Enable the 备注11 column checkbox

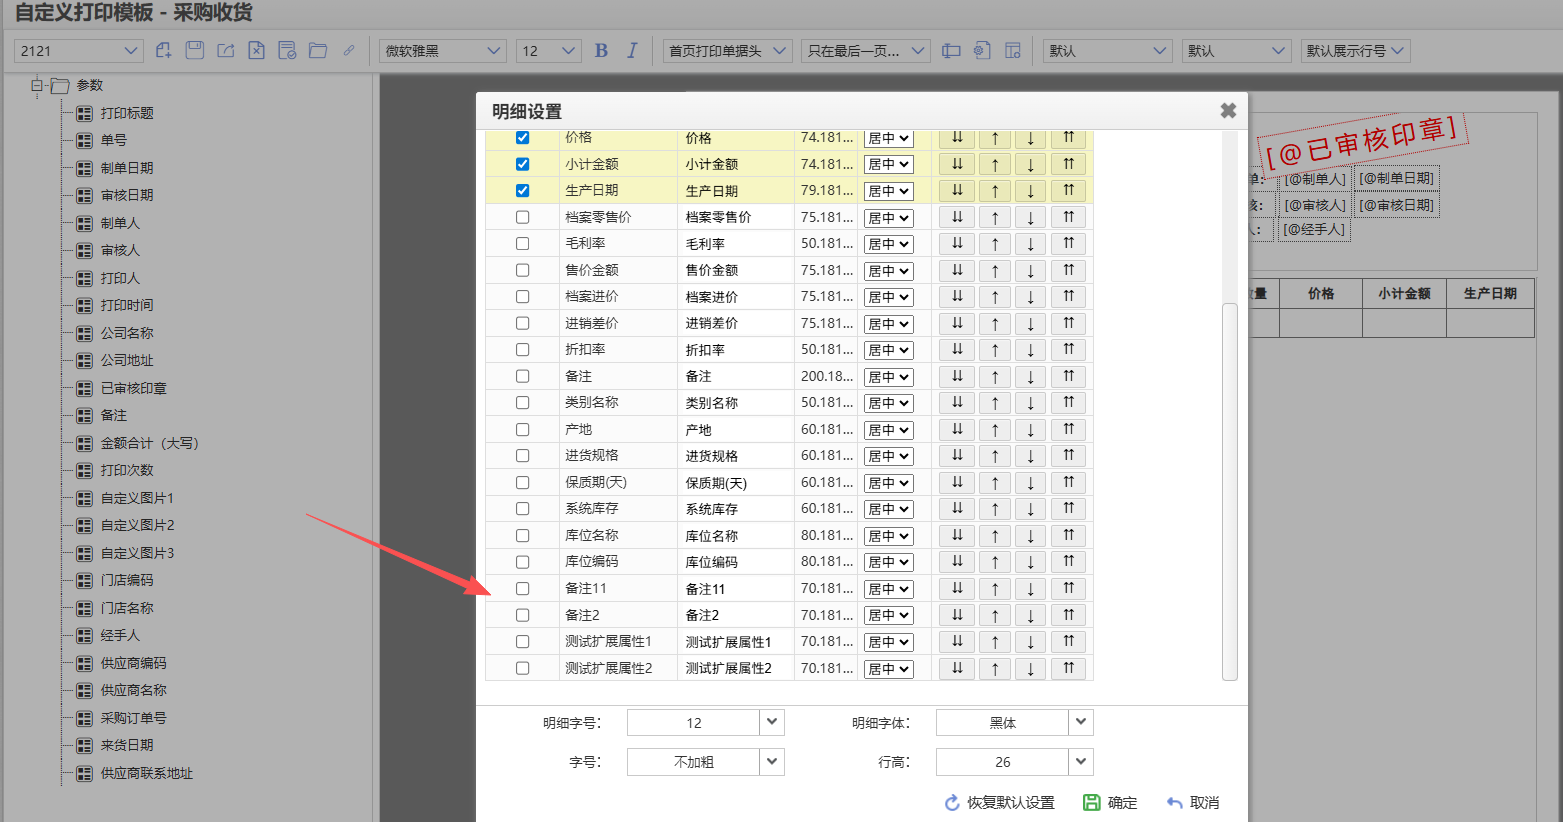[x=522, y=589]
